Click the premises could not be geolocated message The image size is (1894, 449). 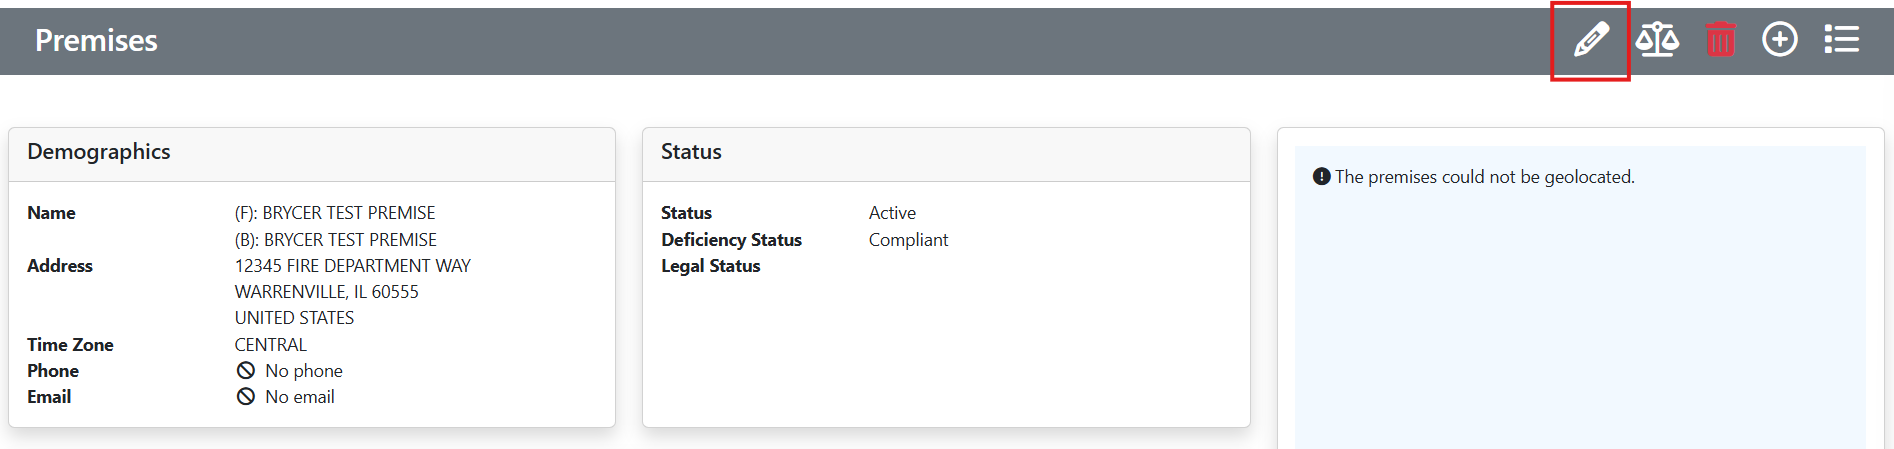[x=1485, y=177]
